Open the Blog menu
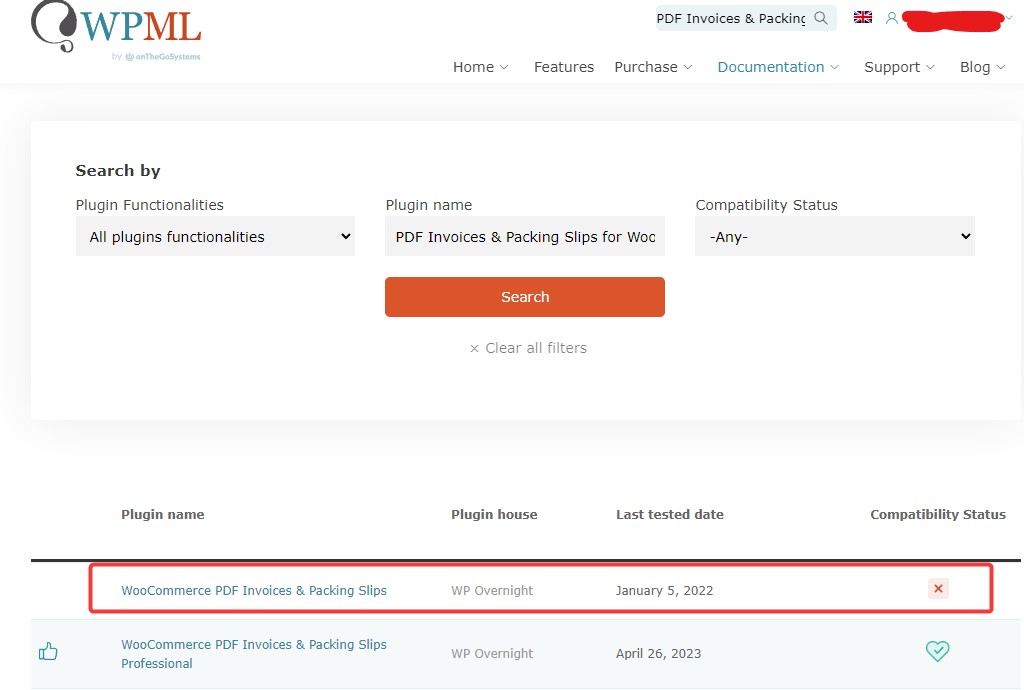Screen dimensions: 1024x690 point(982,67)
